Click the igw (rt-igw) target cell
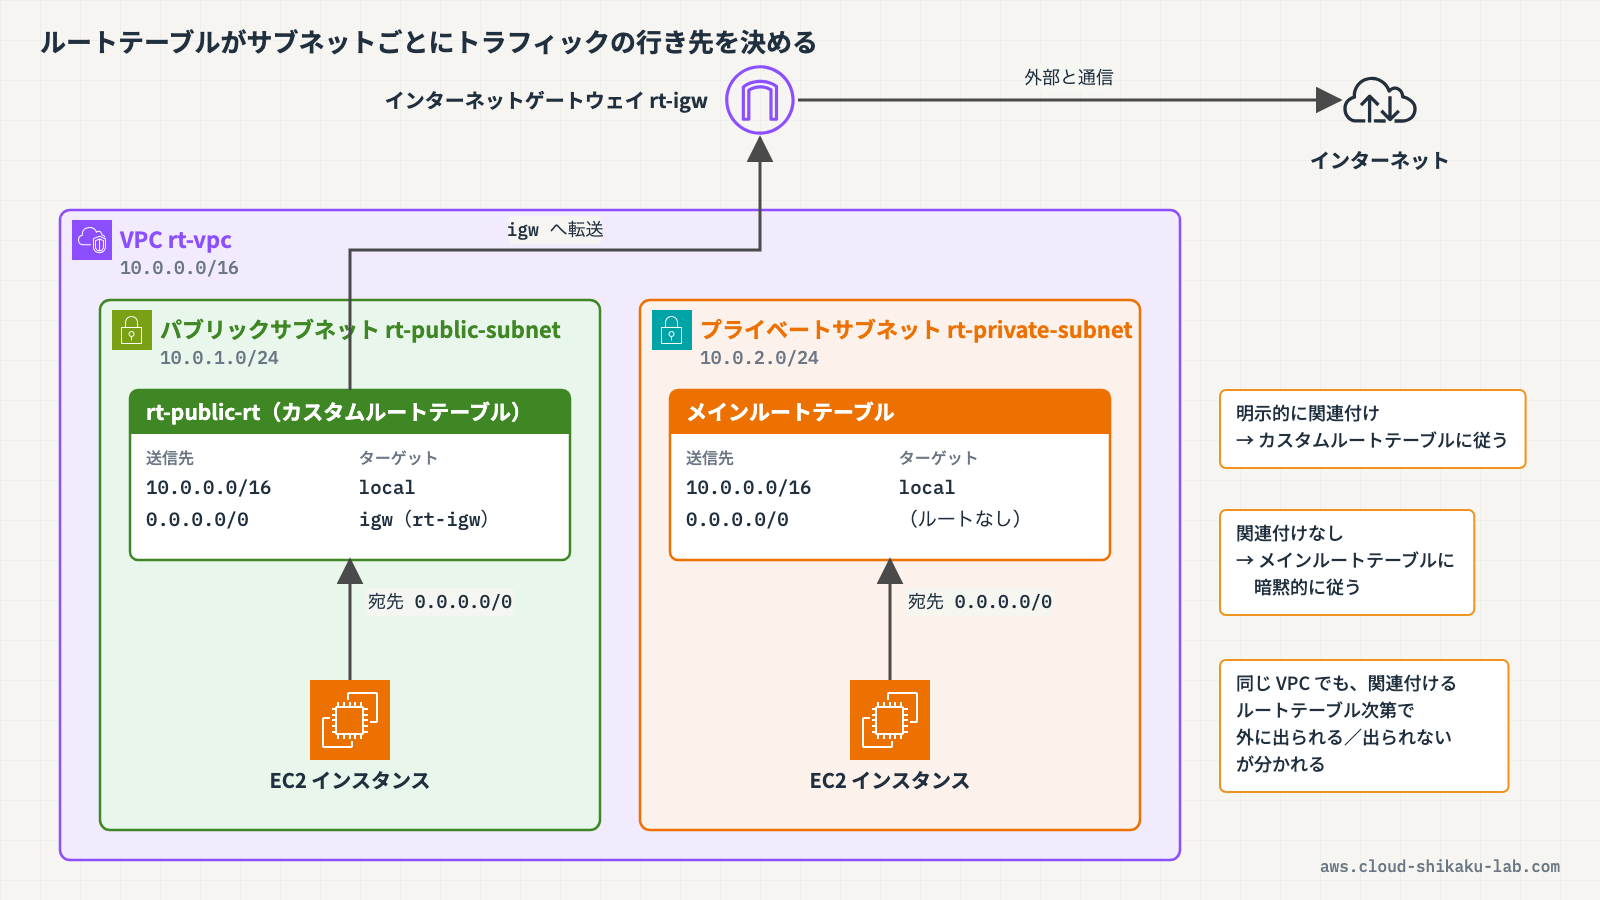 (x=424, y=520)
